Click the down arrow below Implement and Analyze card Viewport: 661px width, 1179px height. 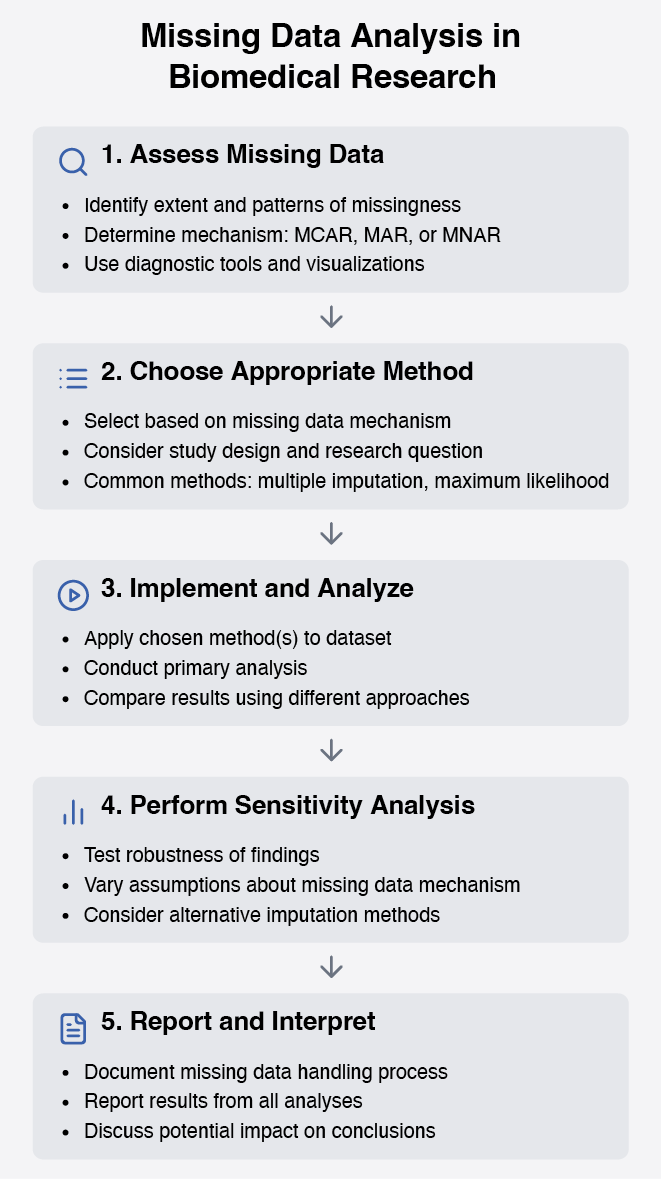pyautogui.click(x=331, y=750)
